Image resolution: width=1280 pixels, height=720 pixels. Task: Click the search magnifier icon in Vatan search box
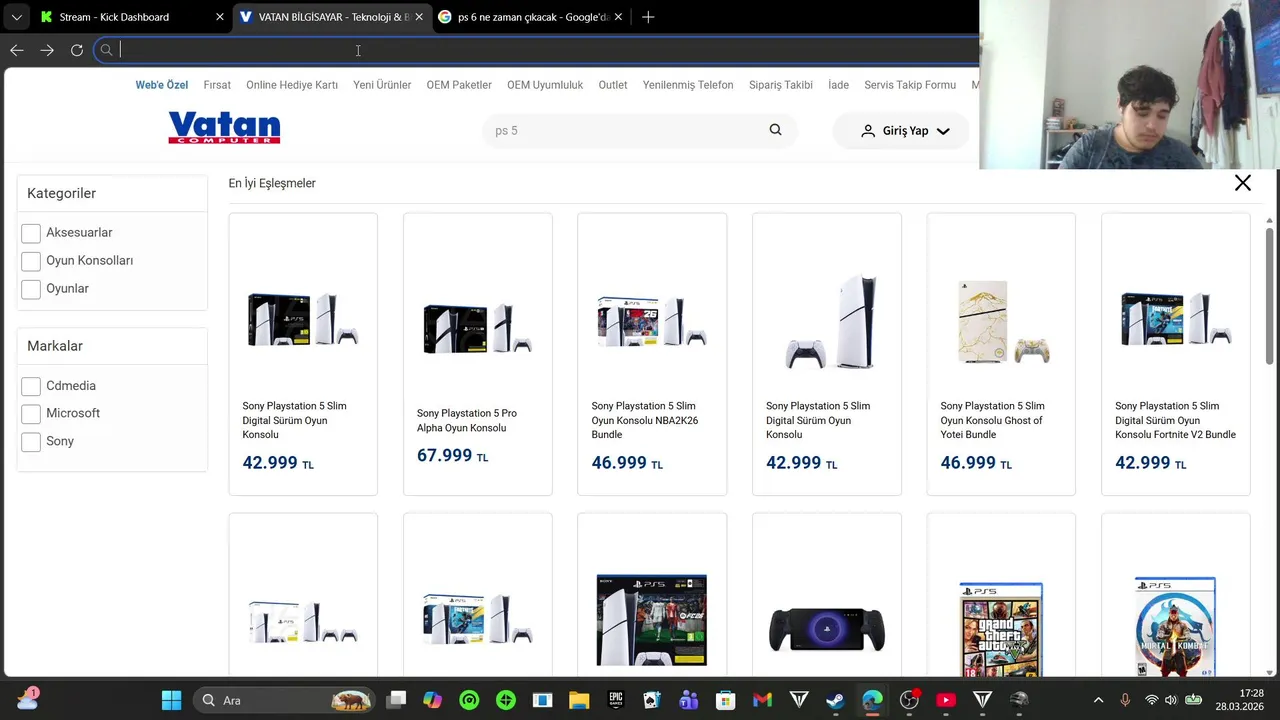click(x=775, y=130)
